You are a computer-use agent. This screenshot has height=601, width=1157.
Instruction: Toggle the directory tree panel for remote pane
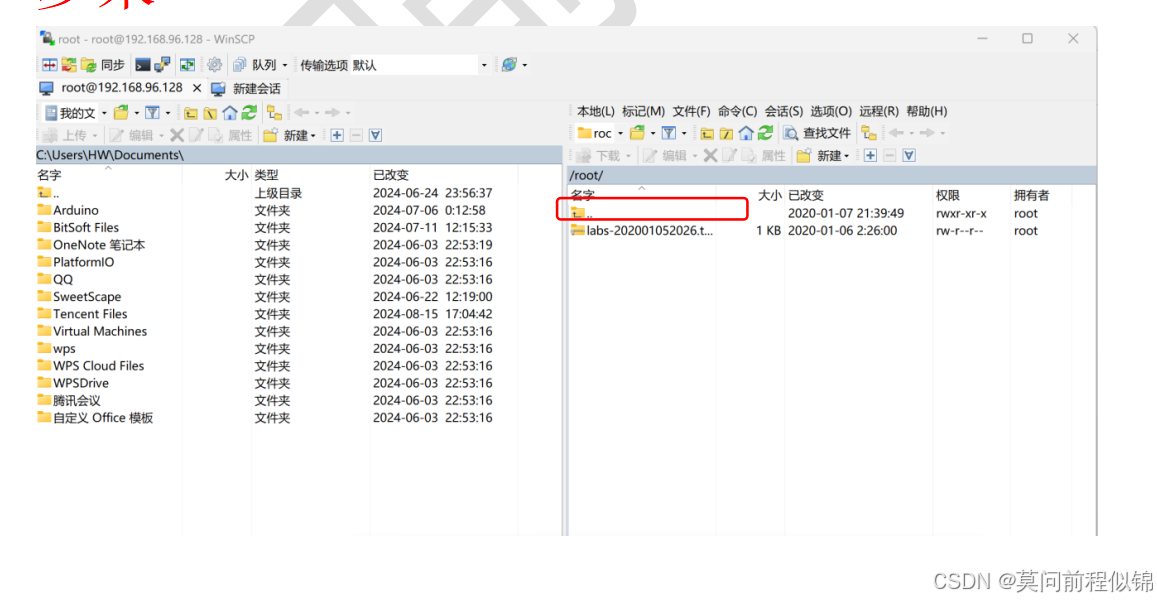tap(869, 133)
